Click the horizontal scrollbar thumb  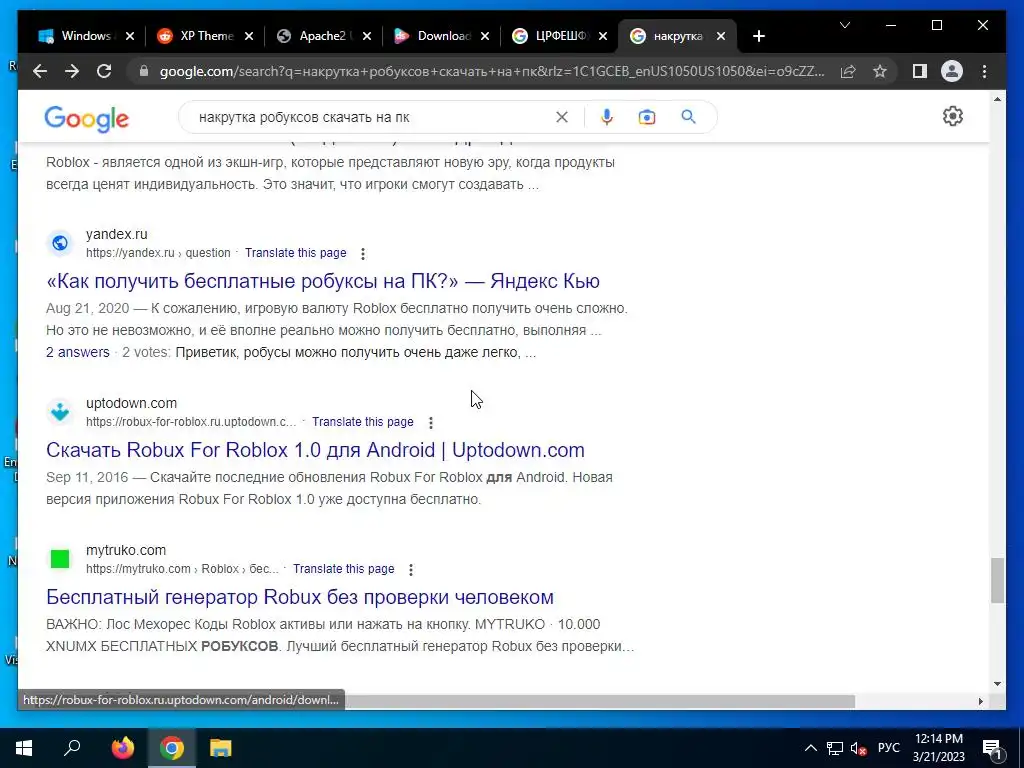(600, 701)
